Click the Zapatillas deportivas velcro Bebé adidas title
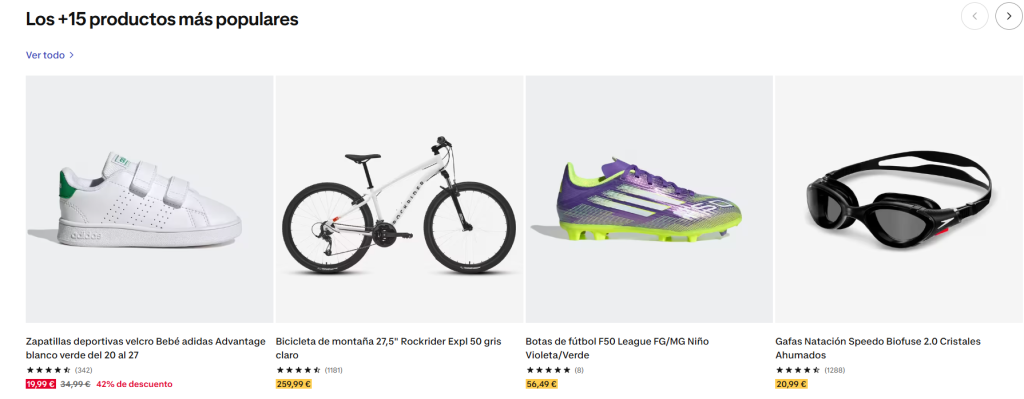Screen dimensions: 1024x399 (x=146, y=348)
